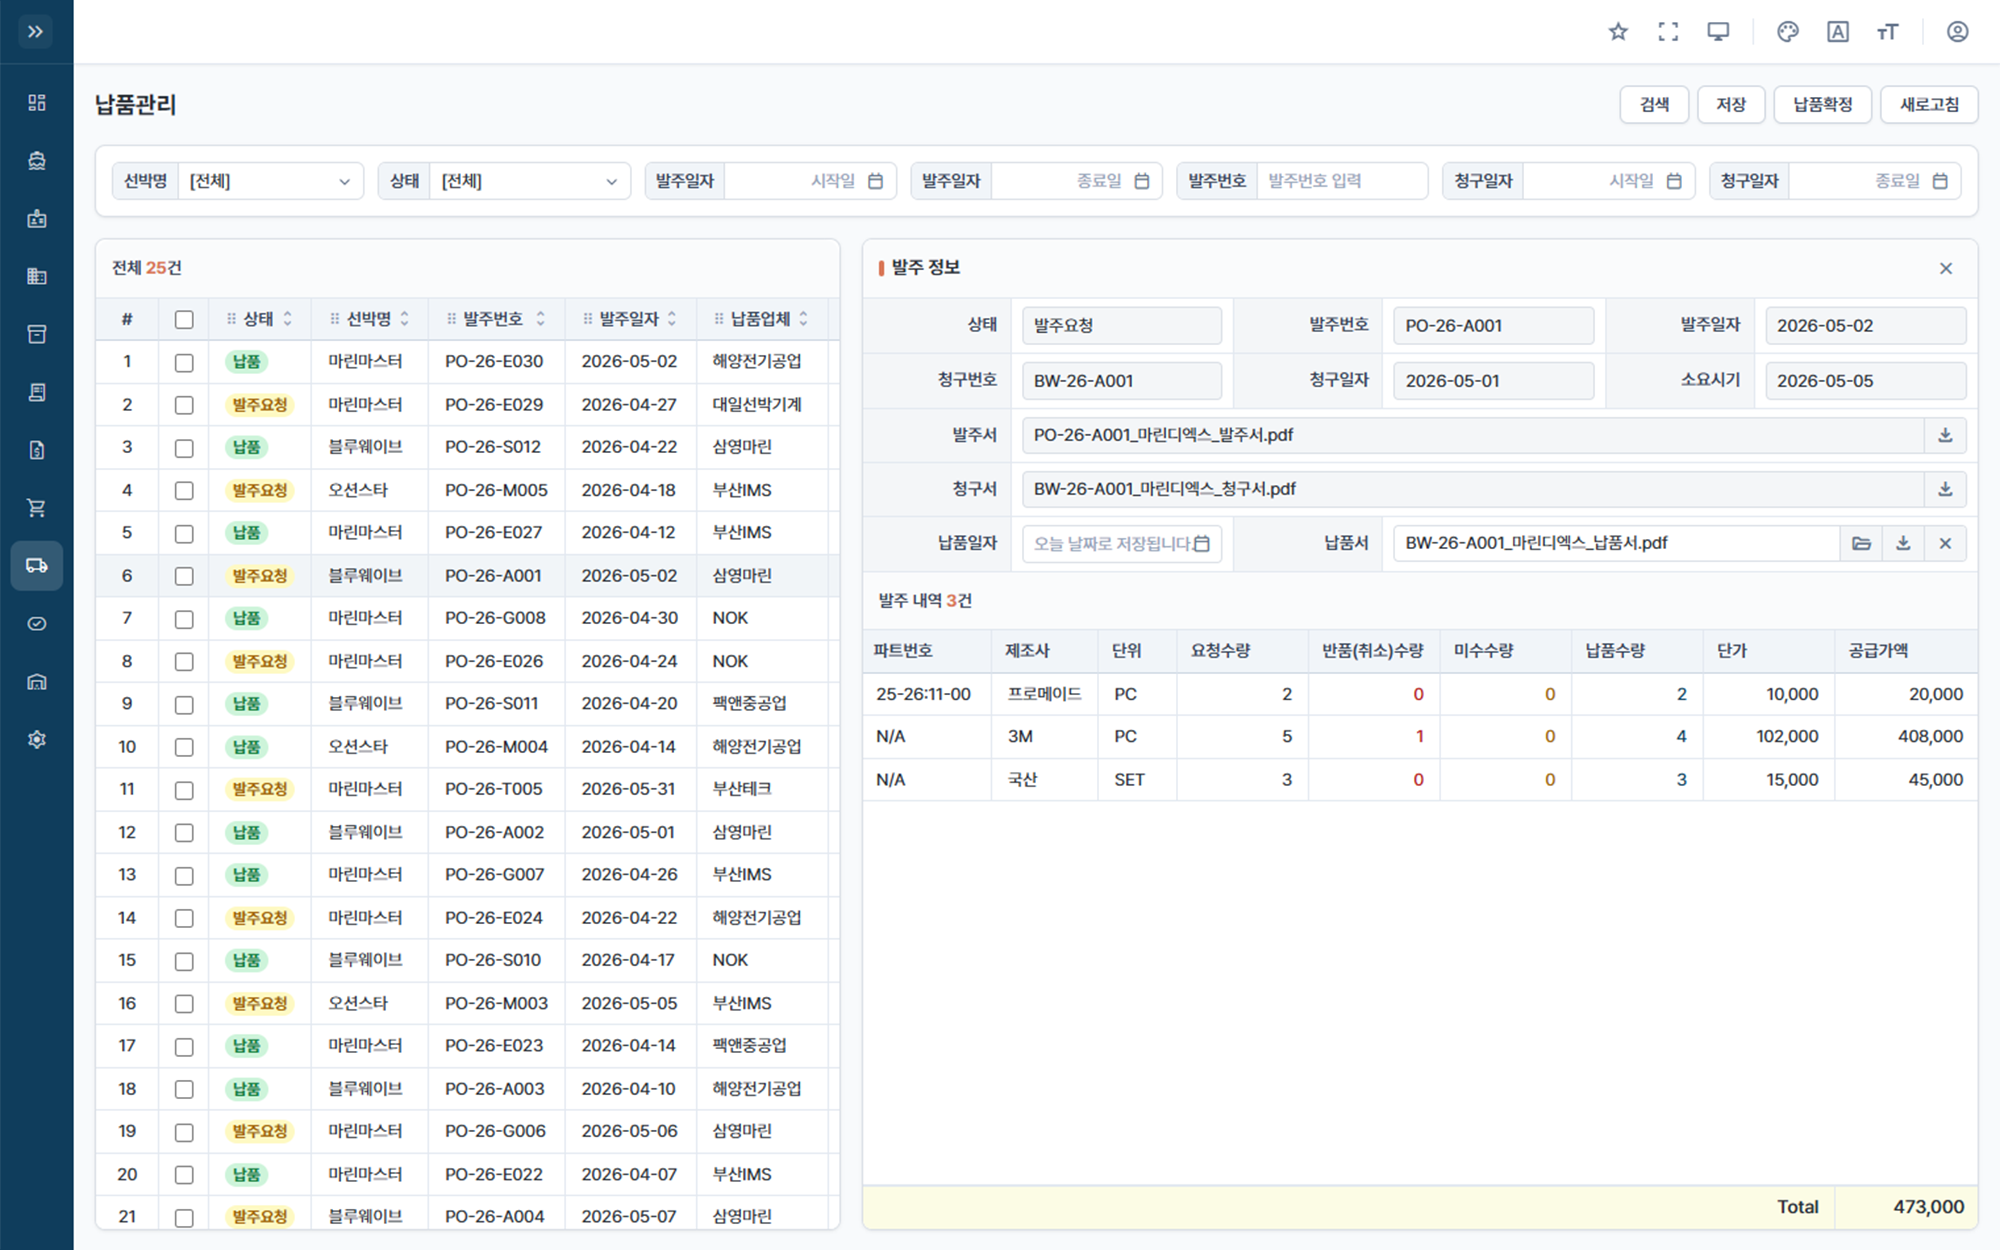
Task: Click the 발주번호 입력 text field
Action: pos(1342,181)
